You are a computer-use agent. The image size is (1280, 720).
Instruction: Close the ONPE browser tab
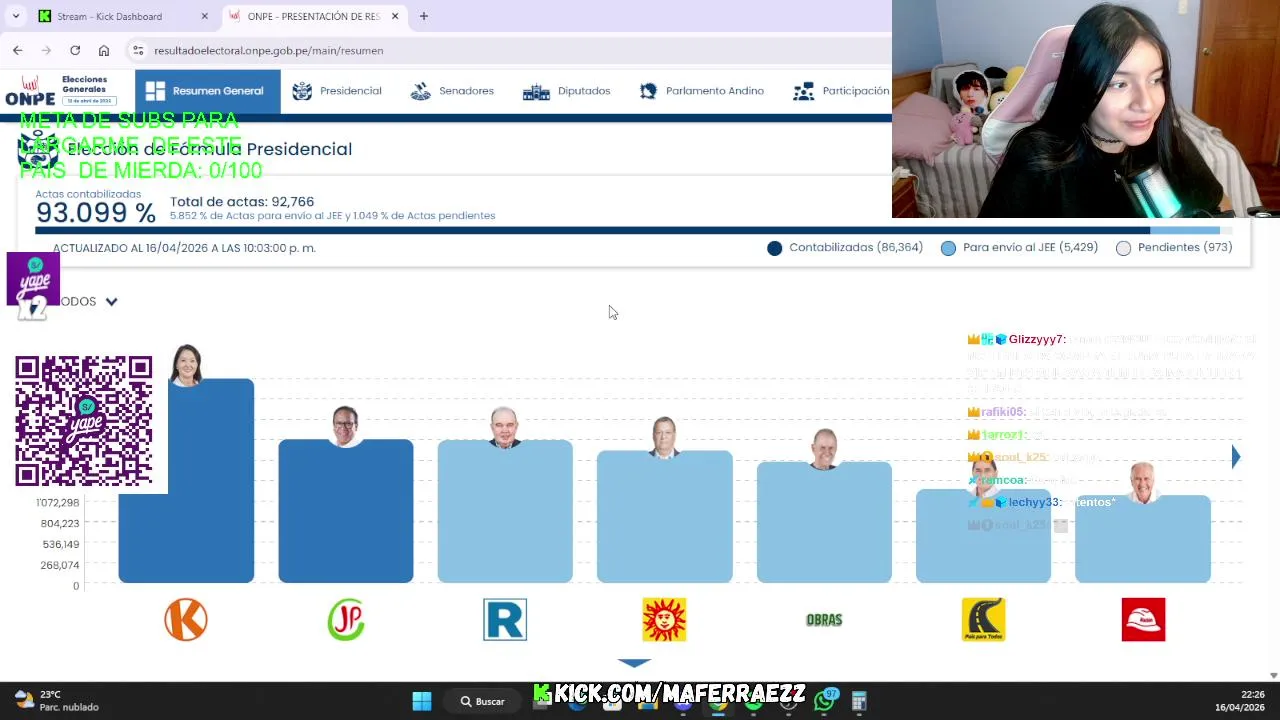click(395, 16)
